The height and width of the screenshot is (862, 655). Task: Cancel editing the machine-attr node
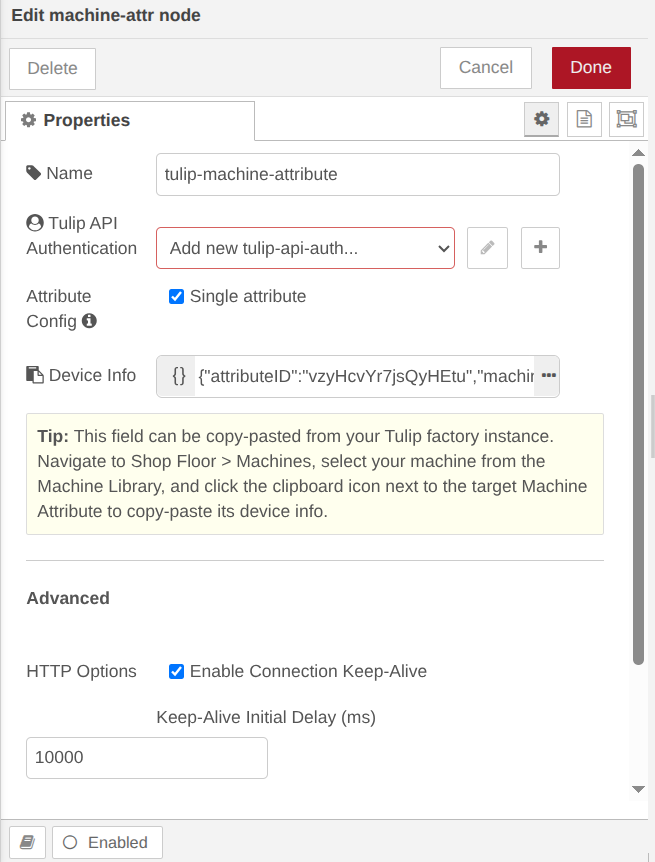pos(485,67)
